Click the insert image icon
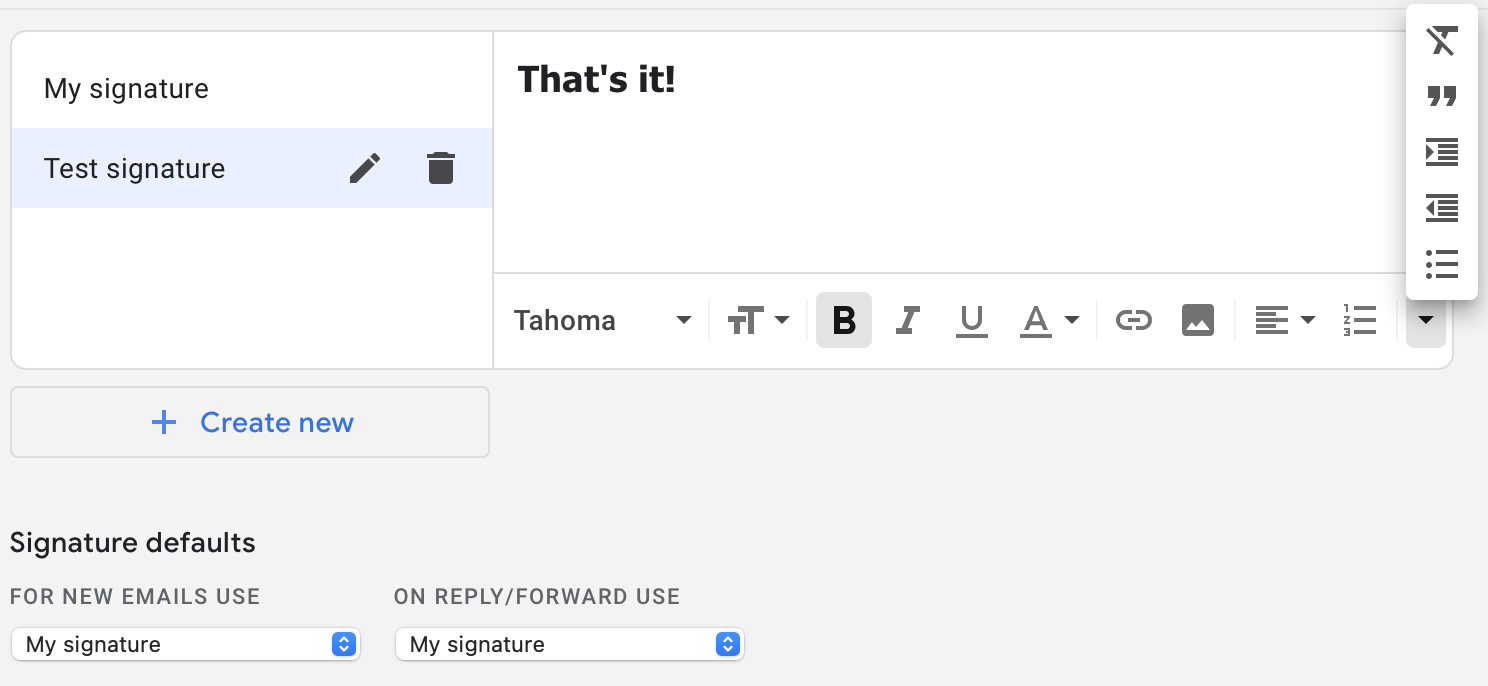 [x=1198, y=320]
